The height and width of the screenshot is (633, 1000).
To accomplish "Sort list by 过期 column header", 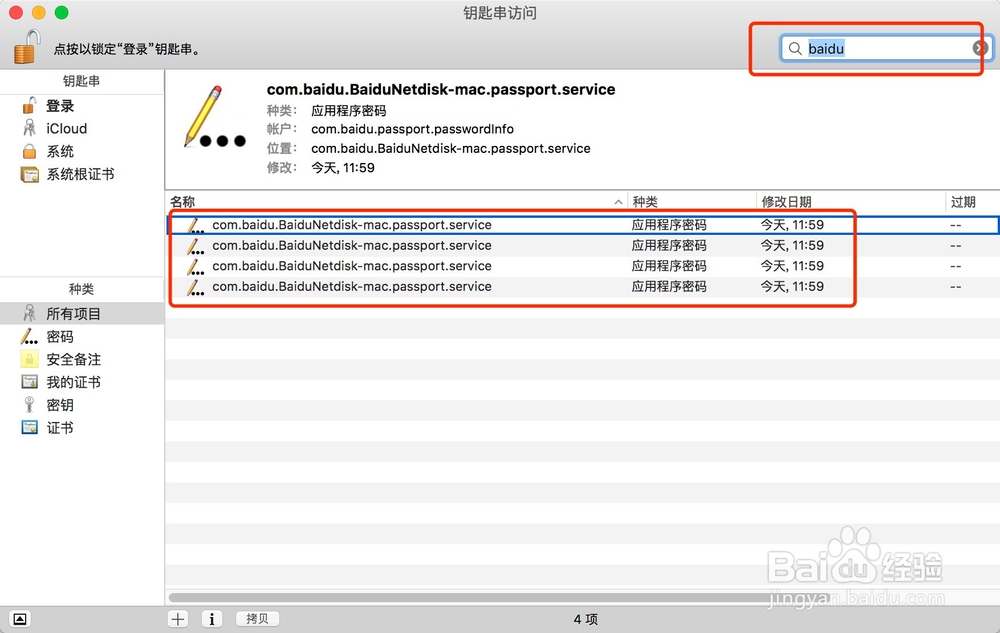I will 972,201.
